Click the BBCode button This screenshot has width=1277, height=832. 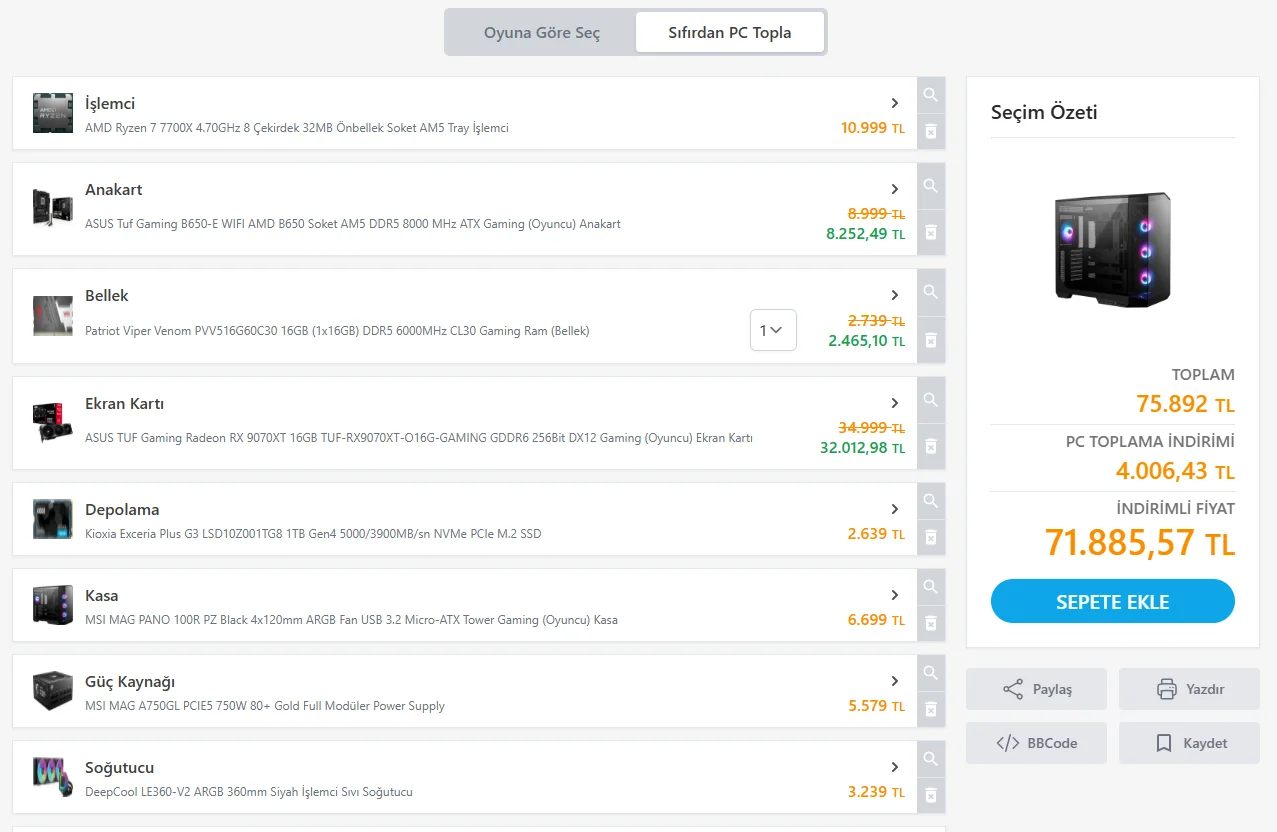tap(1036, 743)
